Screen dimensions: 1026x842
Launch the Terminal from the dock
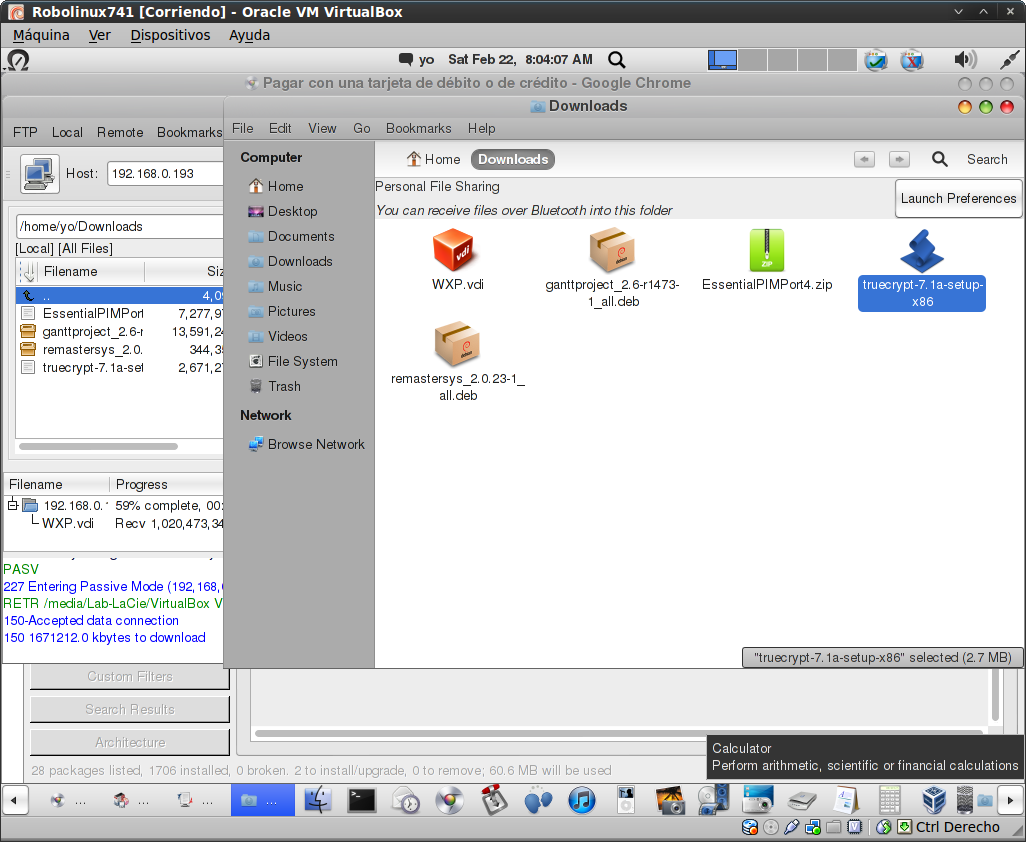361,800
